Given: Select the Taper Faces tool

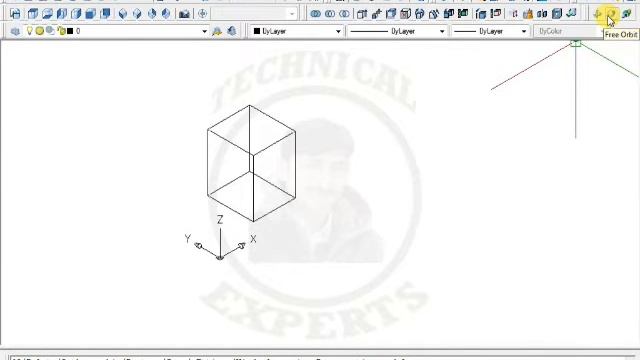Looking at the screenshot, I should point(434,14).
